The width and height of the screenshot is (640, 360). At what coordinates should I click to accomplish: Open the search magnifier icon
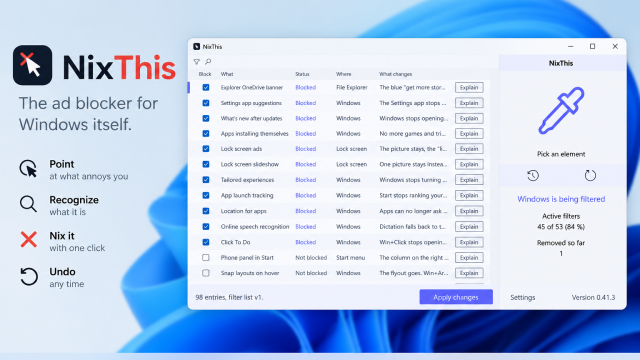click(208, 62)
